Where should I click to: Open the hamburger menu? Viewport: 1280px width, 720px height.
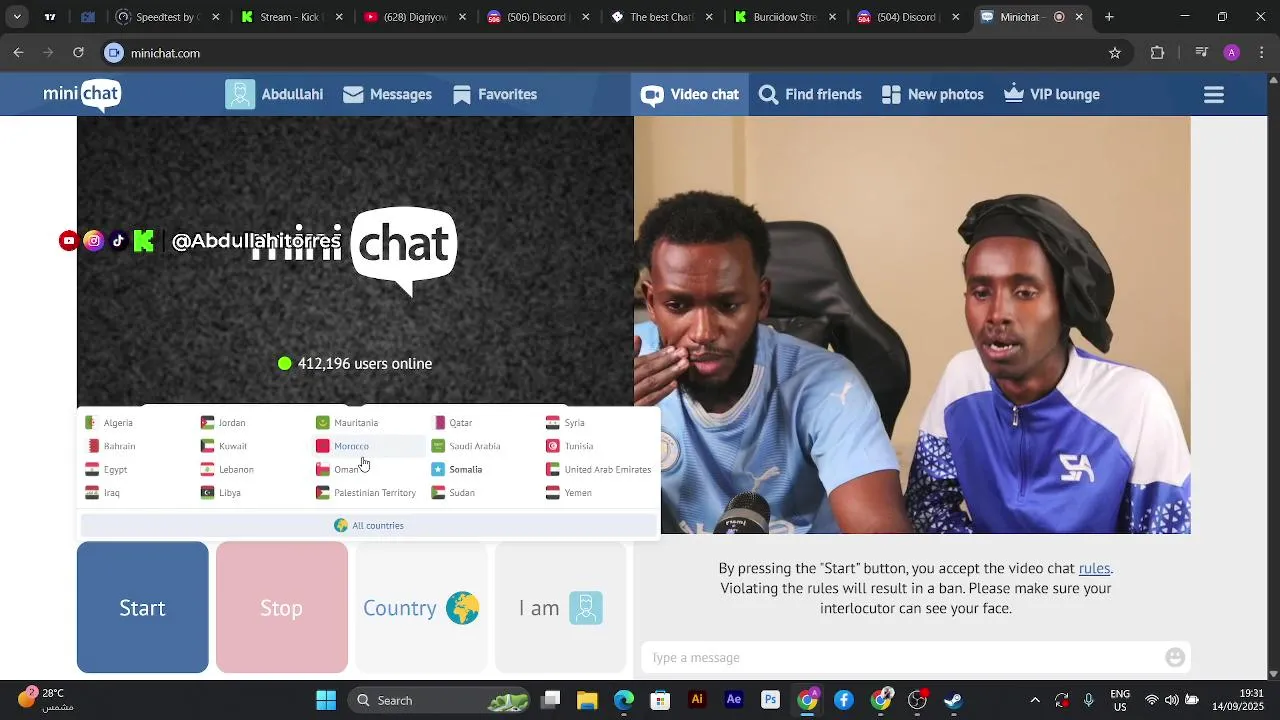point(1214,95)
